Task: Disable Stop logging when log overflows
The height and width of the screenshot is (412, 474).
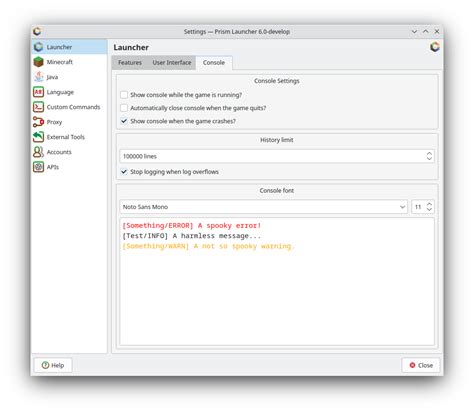Action: pos(124,172)
